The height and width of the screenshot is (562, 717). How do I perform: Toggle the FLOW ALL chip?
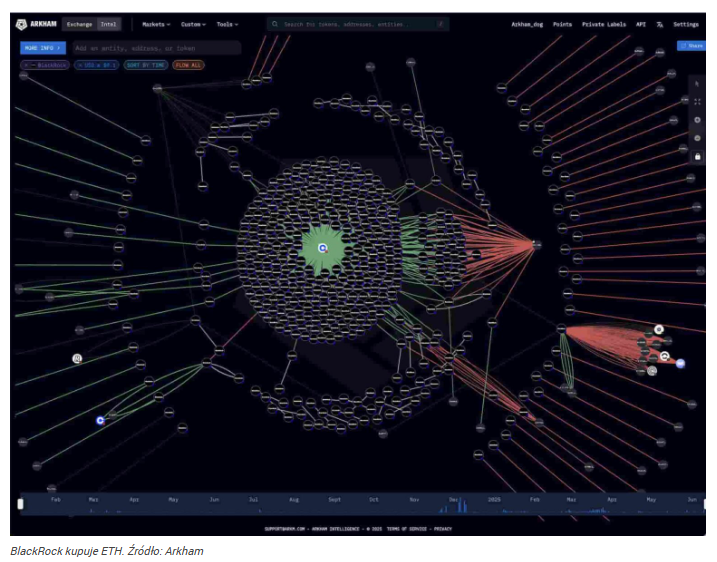pos(188,65)
